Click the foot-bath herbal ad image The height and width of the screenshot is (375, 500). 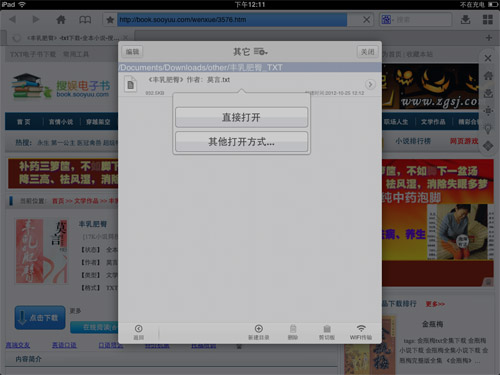[438, 223]
